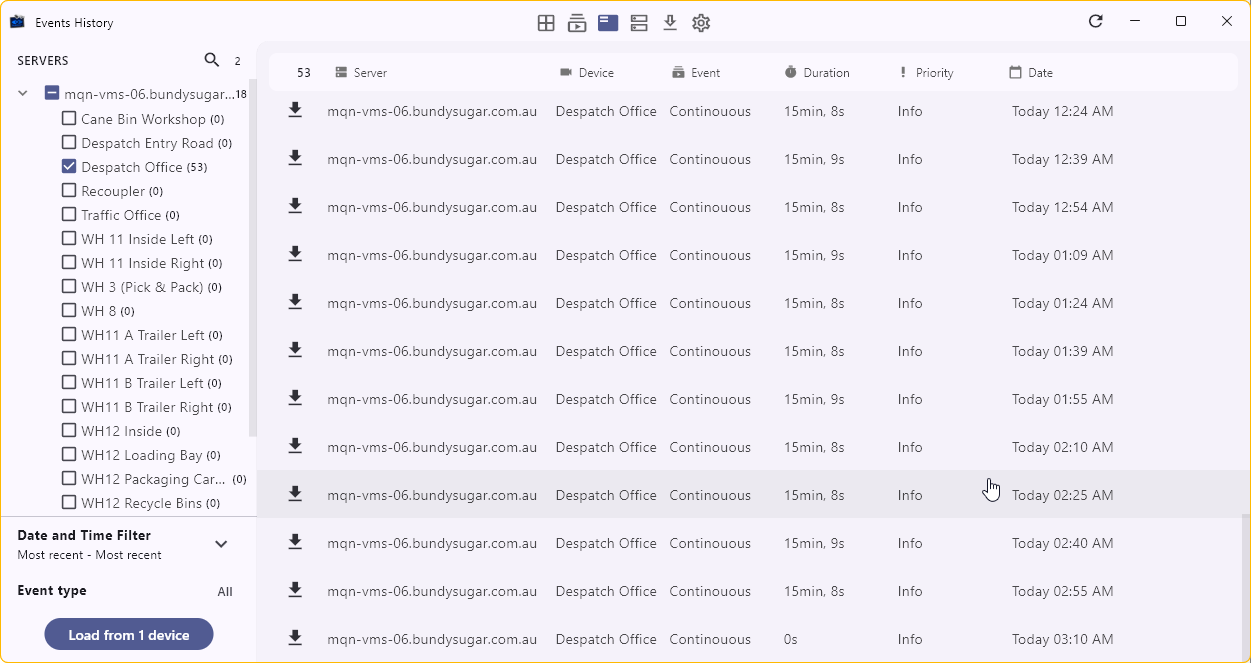Download the Today 12:24 AM event
The width and height of the screenshot is (1251, 663).
coord(295,110)
